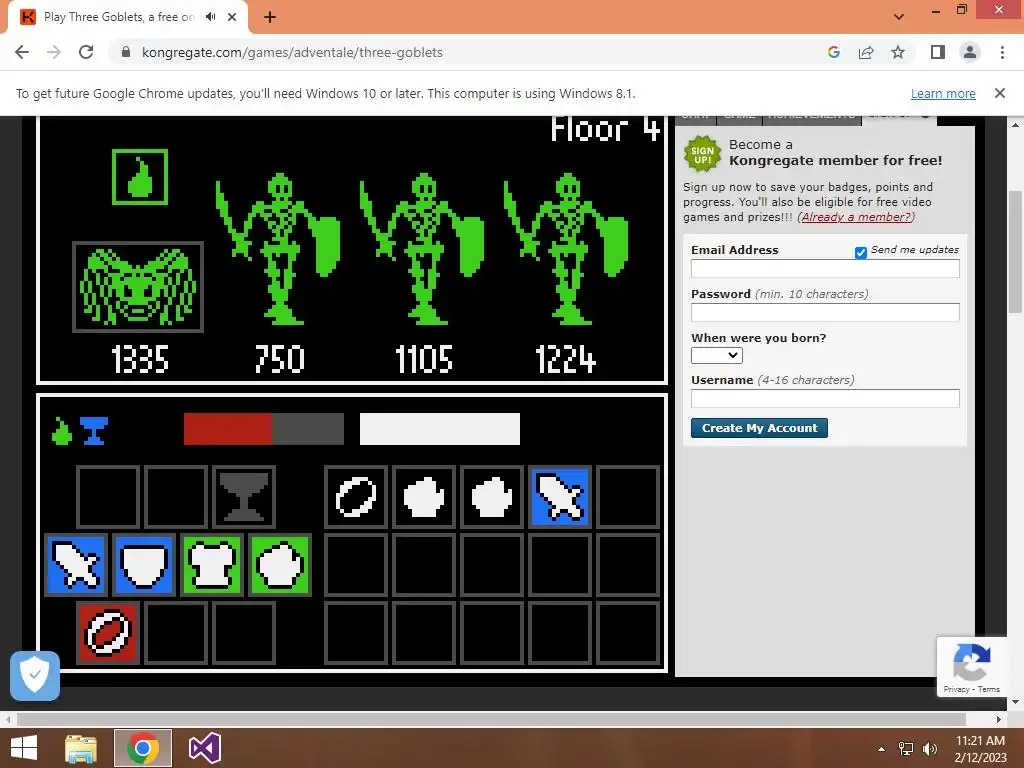
Task: Click the Password input field
Action: click(825, 312)
